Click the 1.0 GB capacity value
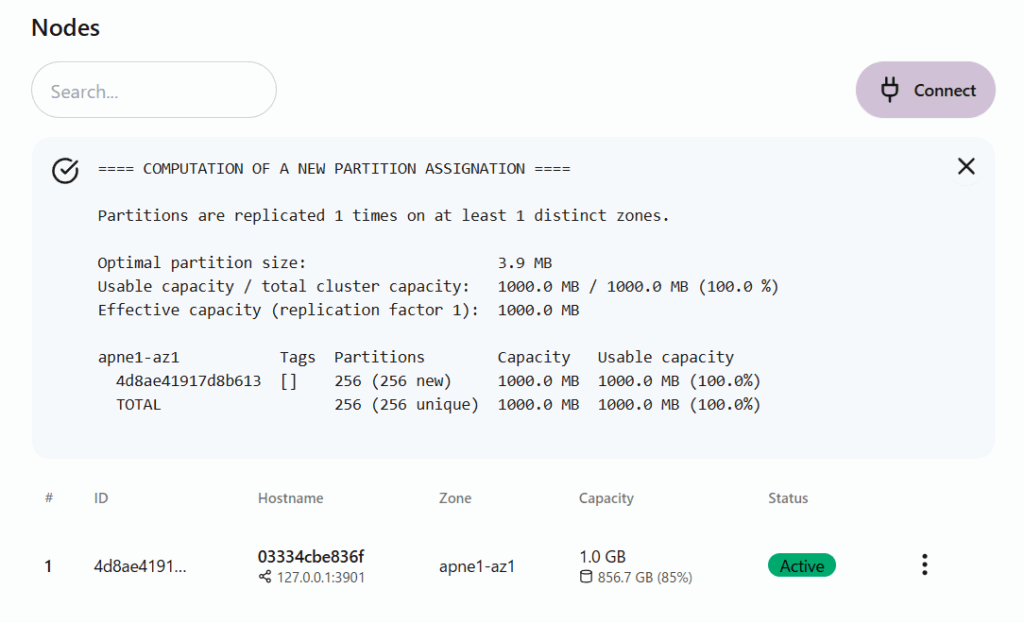This screenshot has width=1024, height=623. [x=602, y=556]
